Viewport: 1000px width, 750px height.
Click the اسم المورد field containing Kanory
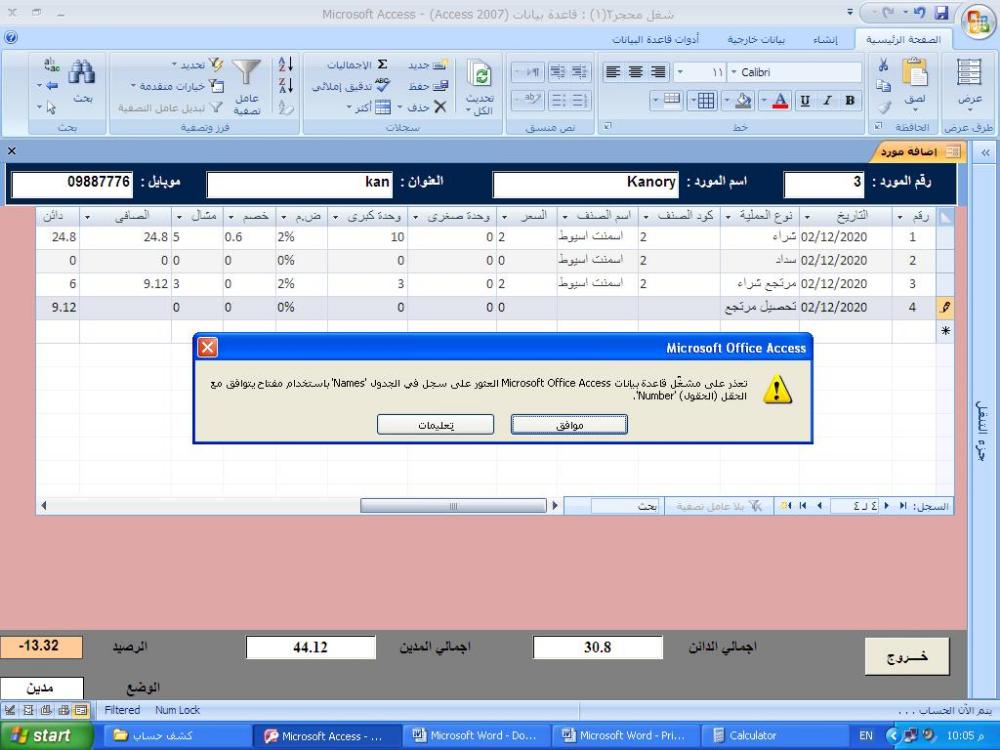(585, 183)
